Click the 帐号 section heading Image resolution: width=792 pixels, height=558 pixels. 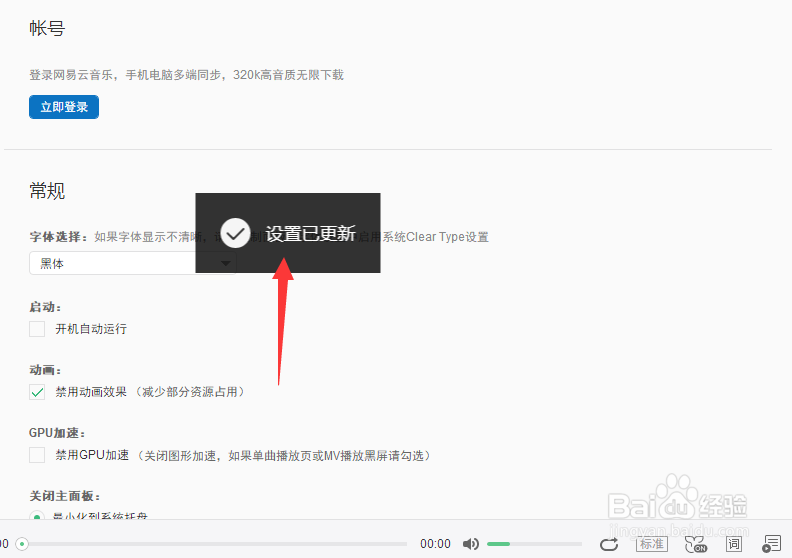47,28
